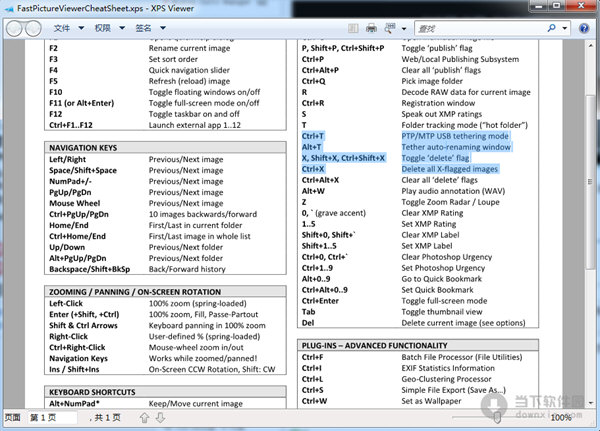Click 'Back/Forward history' text
Screen dimensions: 600x431
(x=187, y=269)
